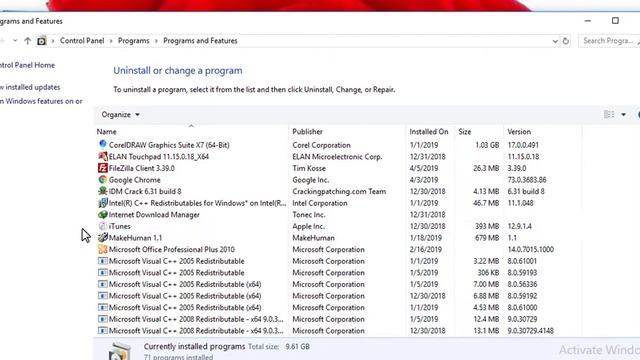
Task: Click the IDM Crack 6.31 icon
Action: click(102, 191)
